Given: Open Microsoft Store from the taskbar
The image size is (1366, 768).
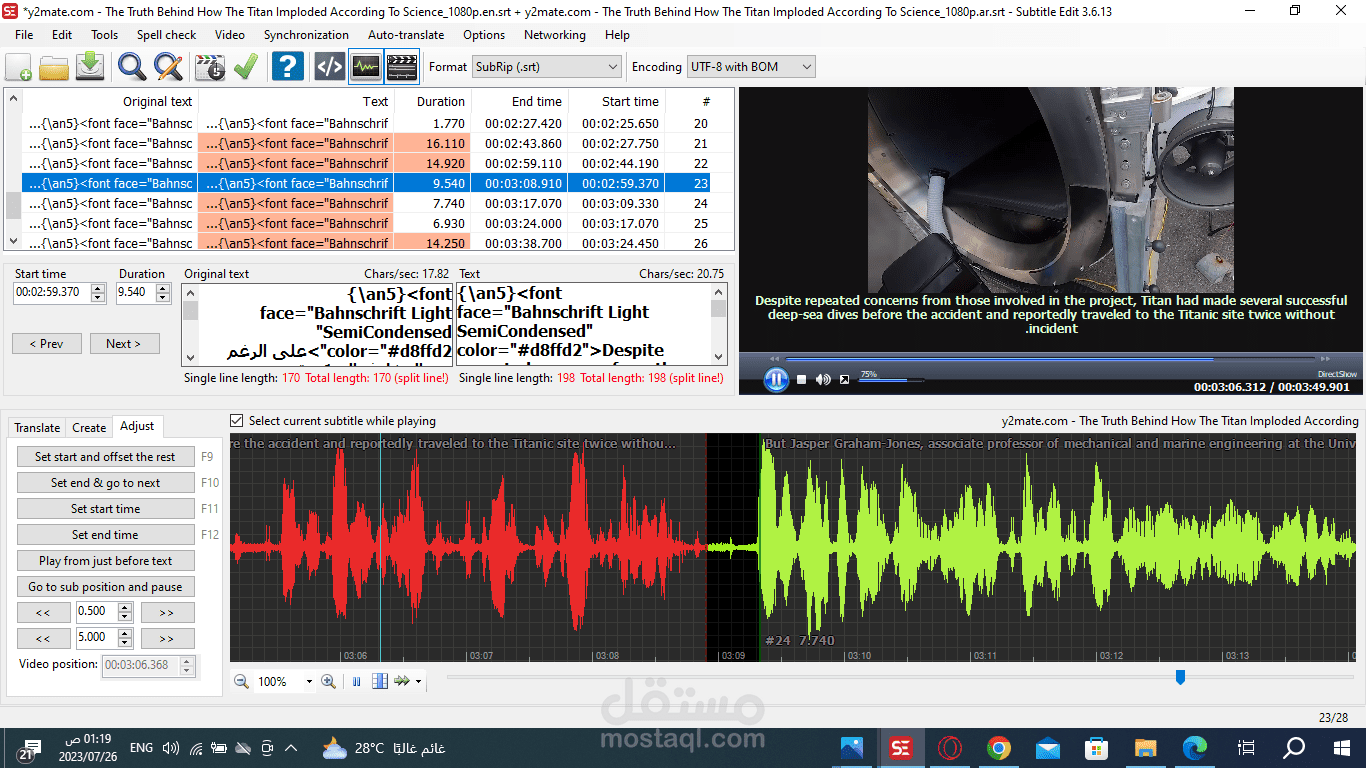Looking at the screenshot, I should [x=1096, y=747].
